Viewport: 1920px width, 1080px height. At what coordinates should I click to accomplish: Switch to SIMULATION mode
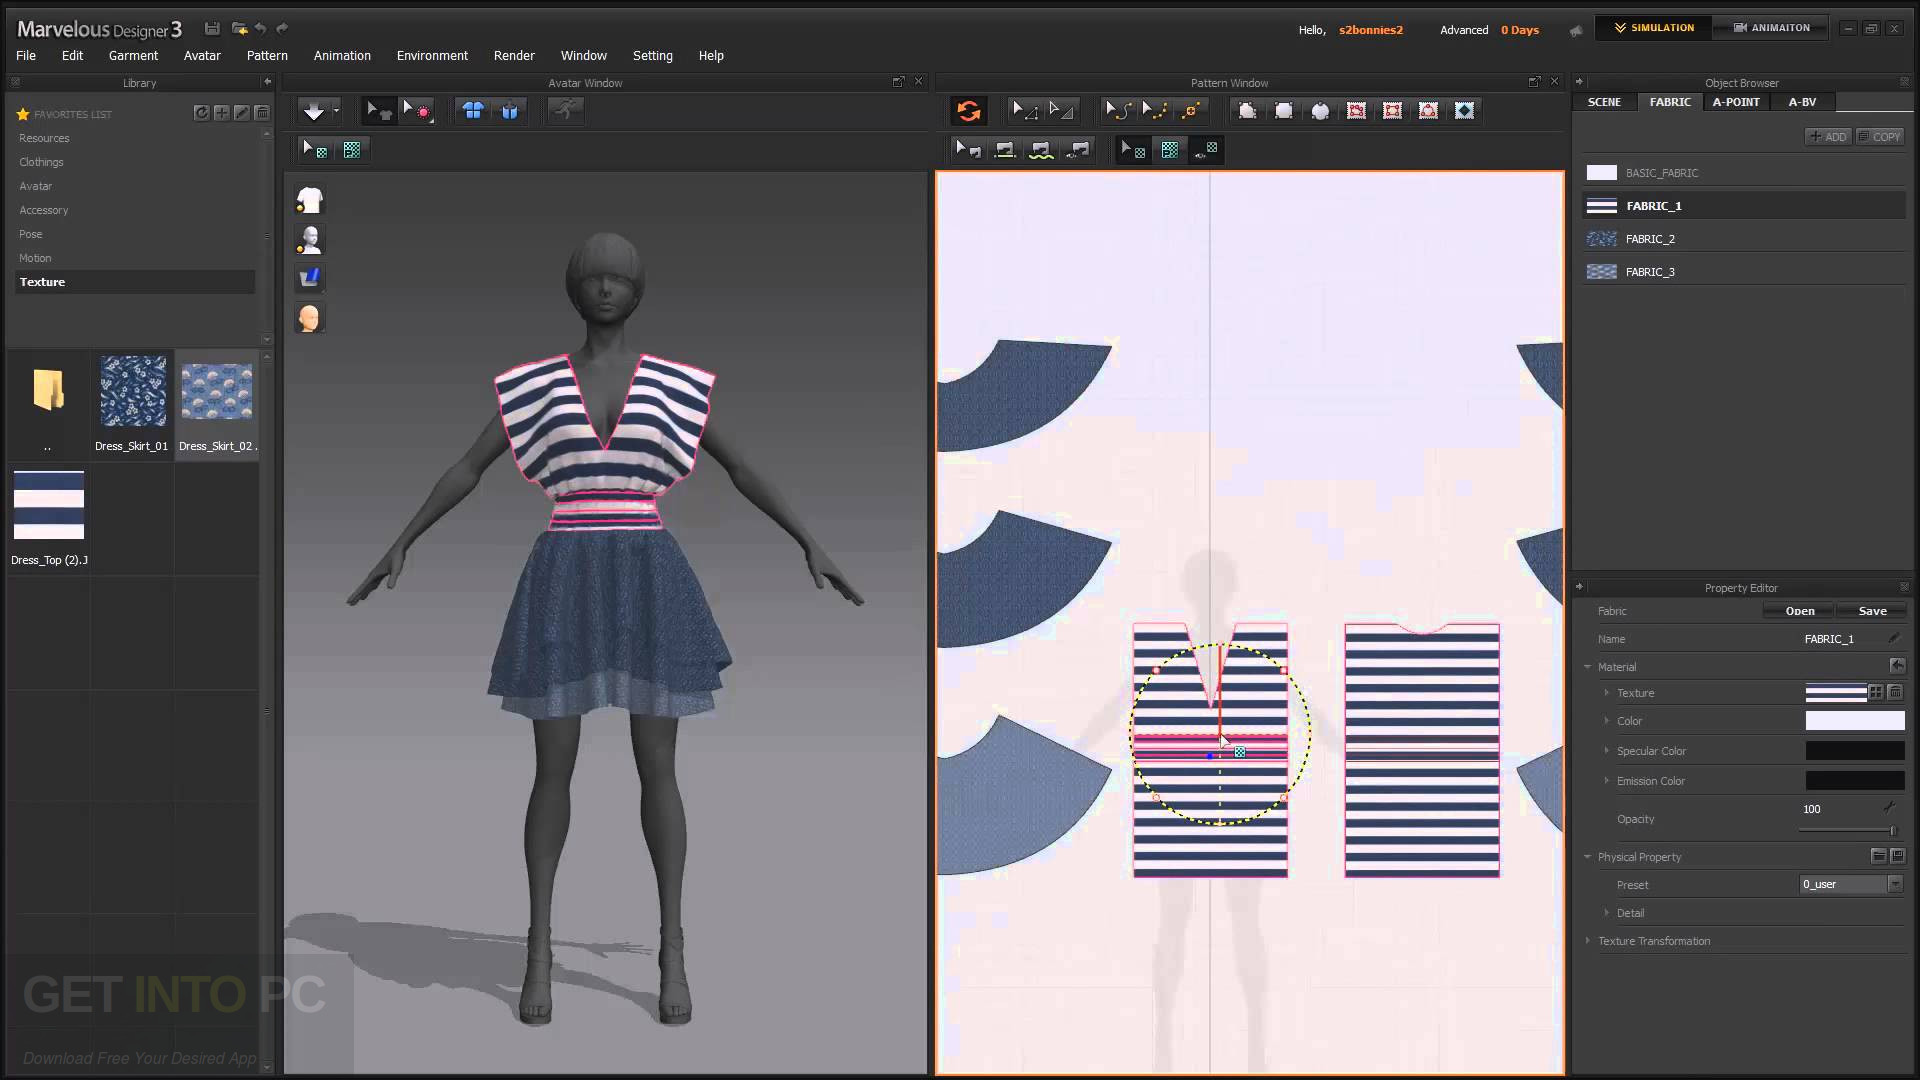pos(1653,28)
